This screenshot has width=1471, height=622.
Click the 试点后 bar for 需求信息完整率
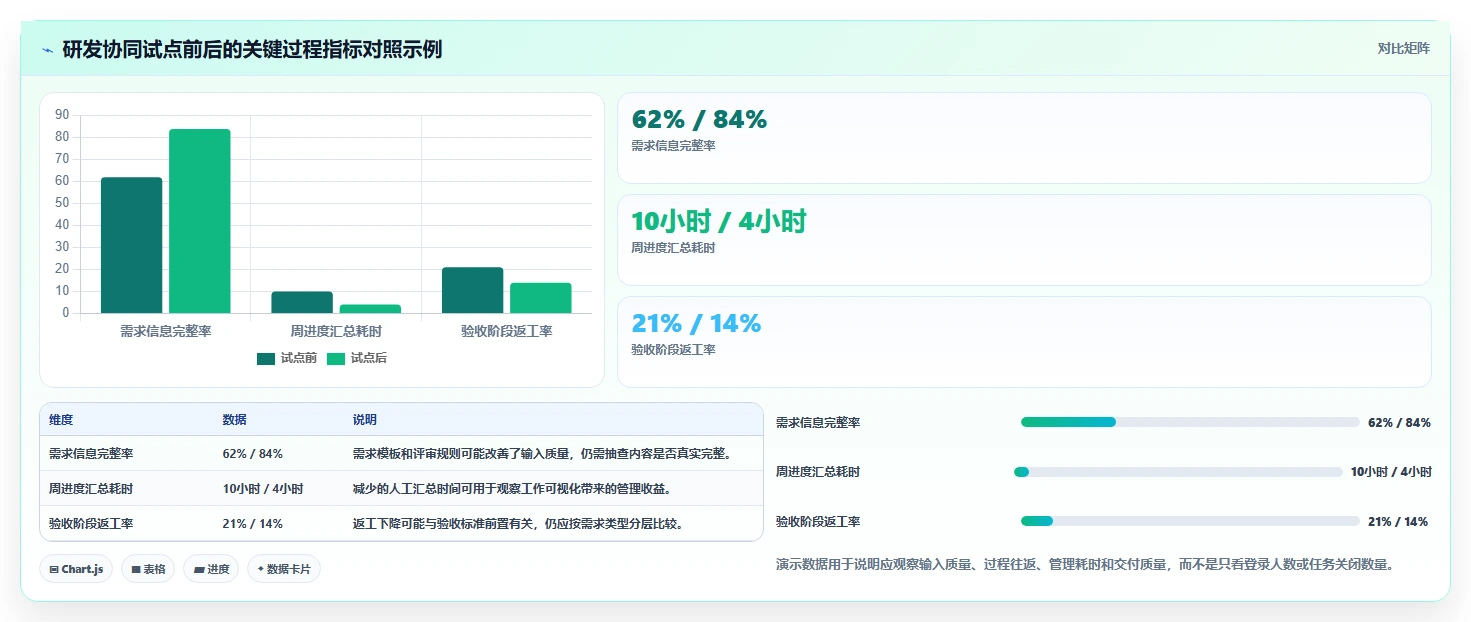click(200, 221)
